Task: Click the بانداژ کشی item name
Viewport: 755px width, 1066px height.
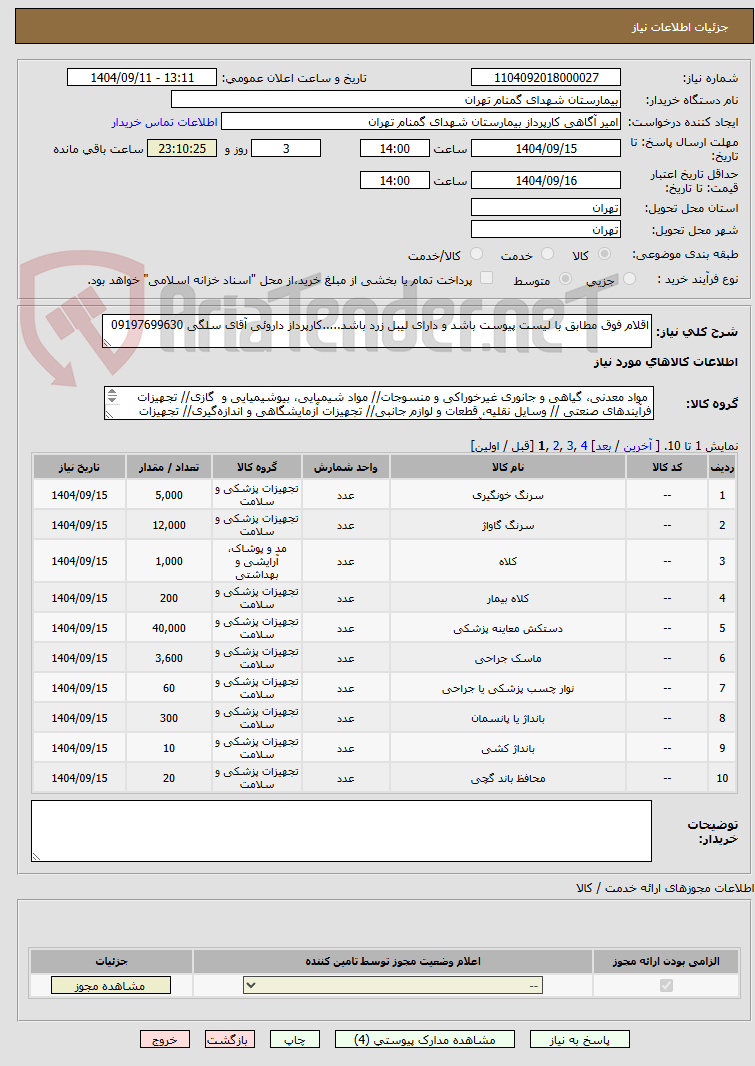Action: tap(508, 749)
